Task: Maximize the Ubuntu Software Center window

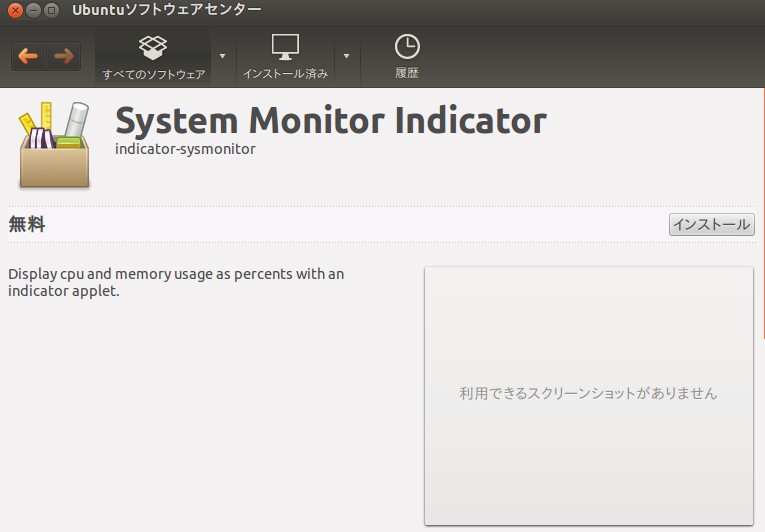Action: [51, 10]
